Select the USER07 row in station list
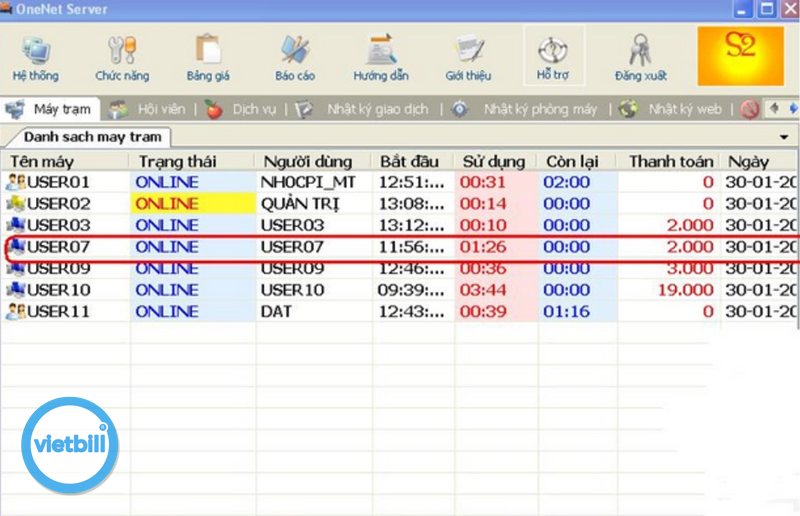 pos(62,246)
